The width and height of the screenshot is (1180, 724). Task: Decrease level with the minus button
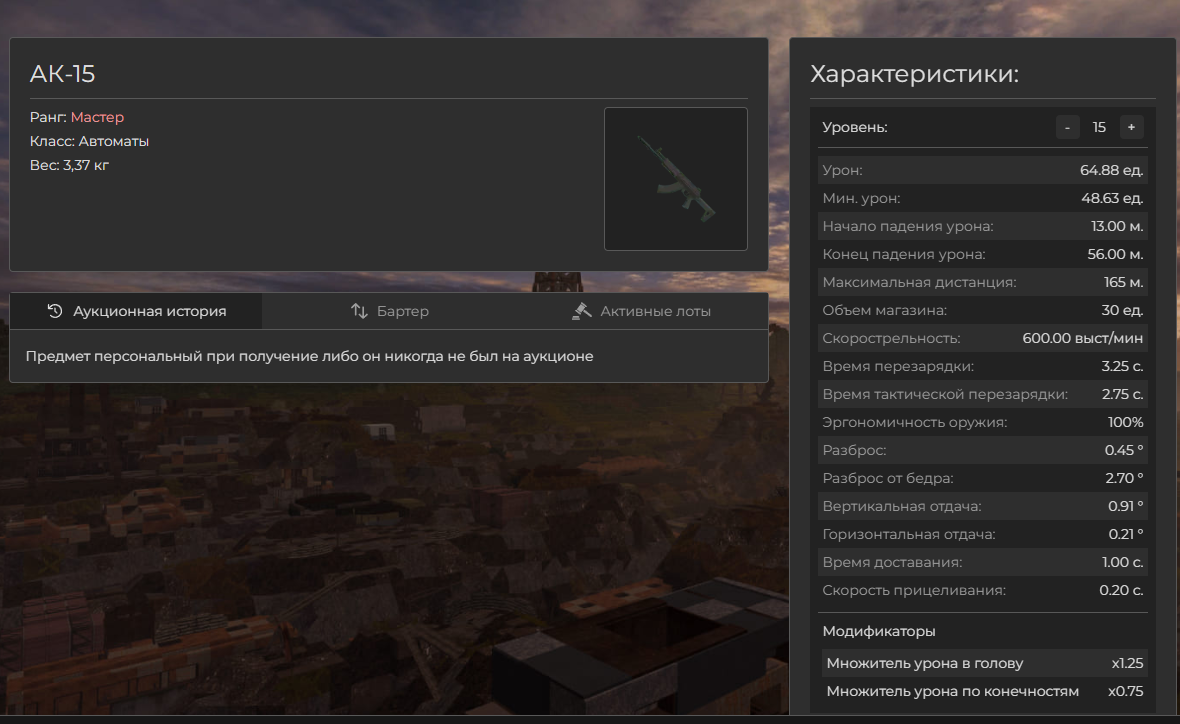click(1067, 127)
